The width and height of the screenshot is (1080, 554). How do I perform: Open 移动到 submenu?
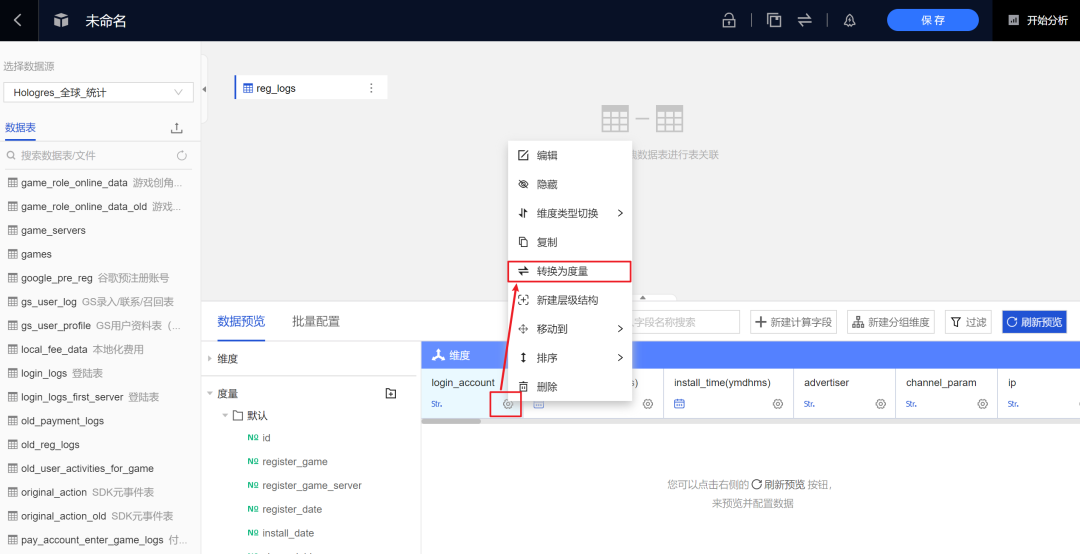click(570, 329)
